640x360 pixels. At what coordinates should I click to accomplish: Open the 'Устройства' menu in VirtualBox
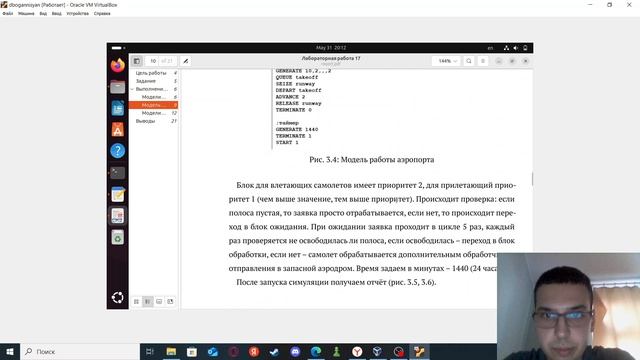coord(78,13)
